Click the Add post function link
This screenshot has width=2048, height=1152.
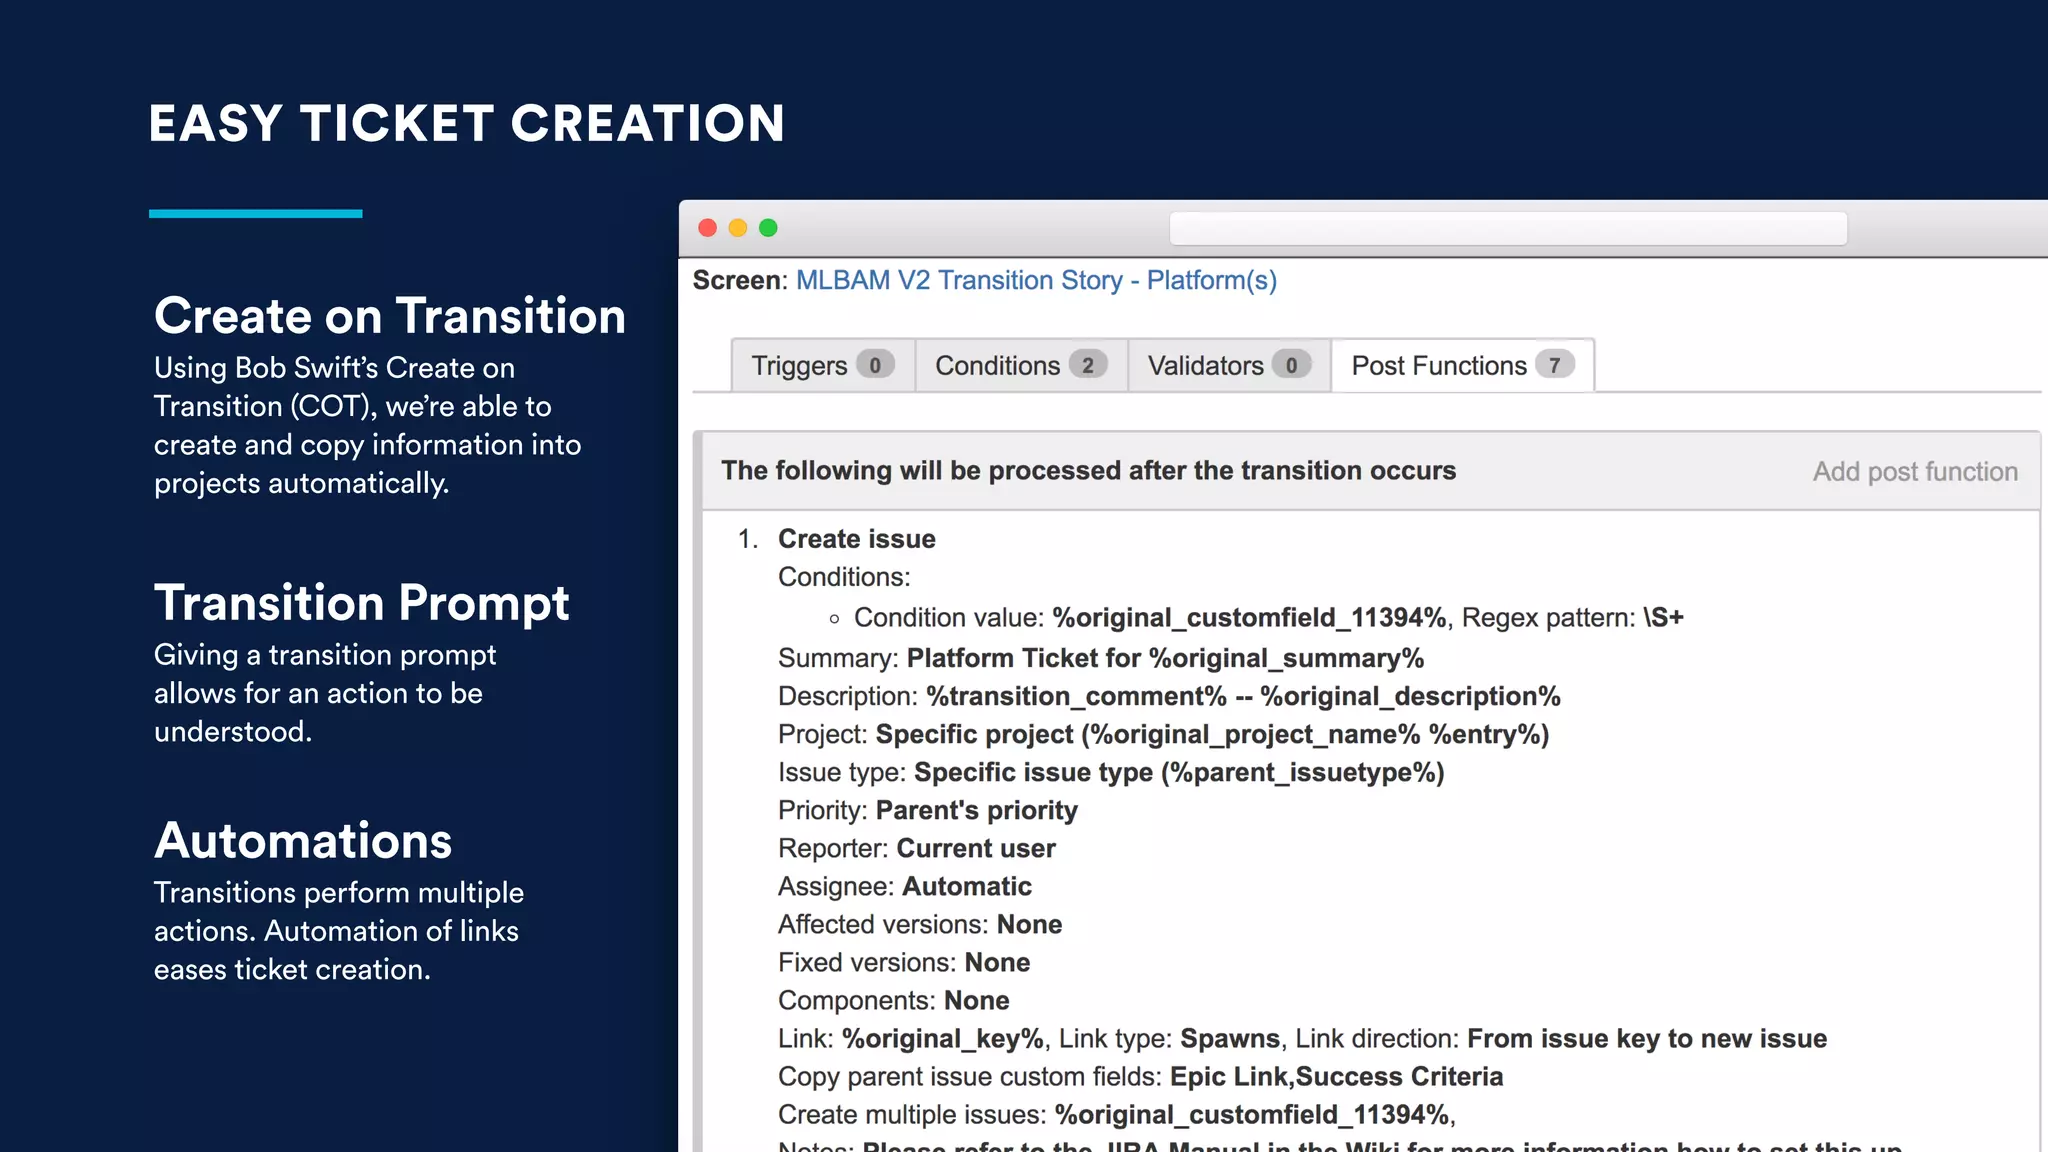click(1915, 471)
